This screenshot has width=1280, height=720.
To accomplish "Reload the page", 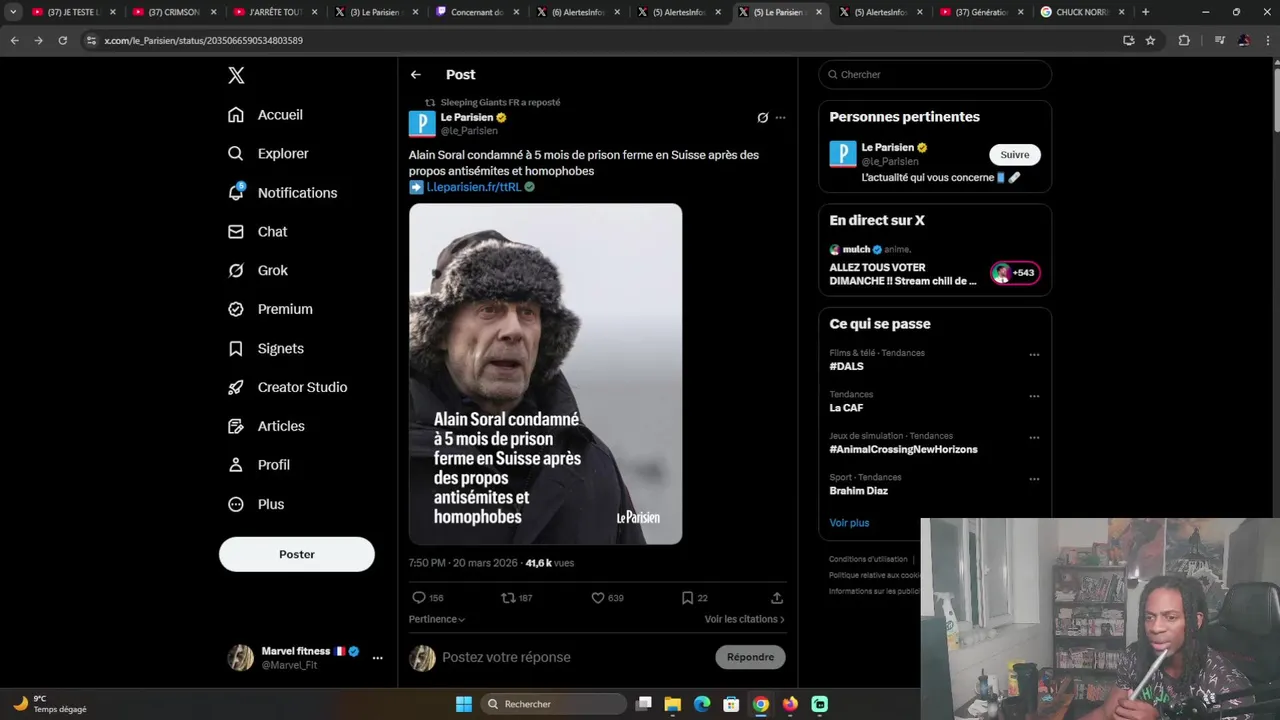I will (63, 40).
